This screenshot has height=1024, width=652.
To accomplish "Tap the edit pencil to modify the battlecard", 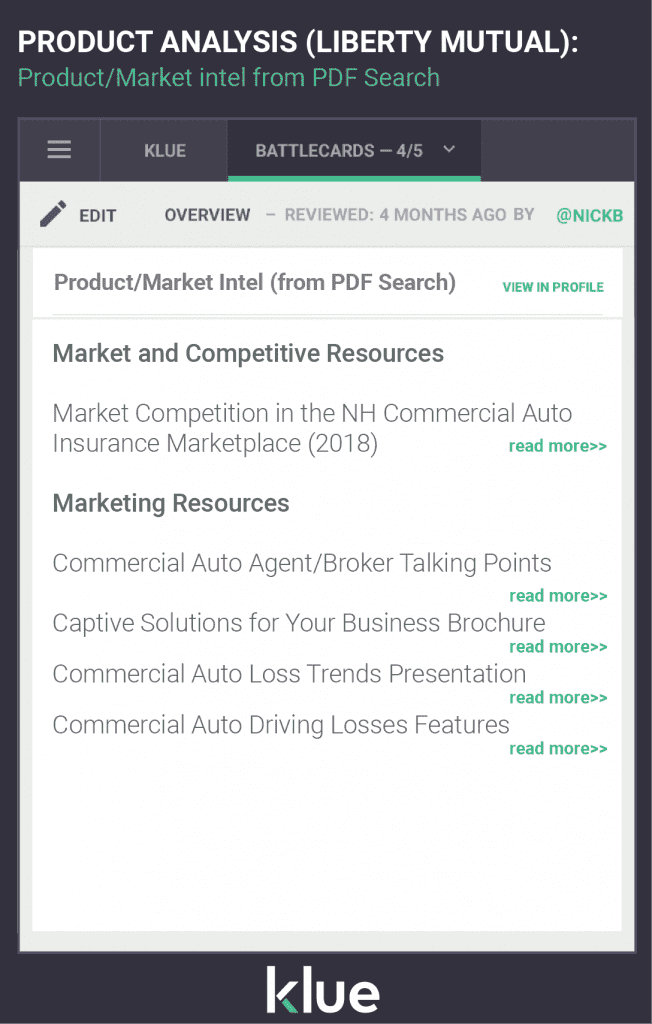I will pos(53,214).
